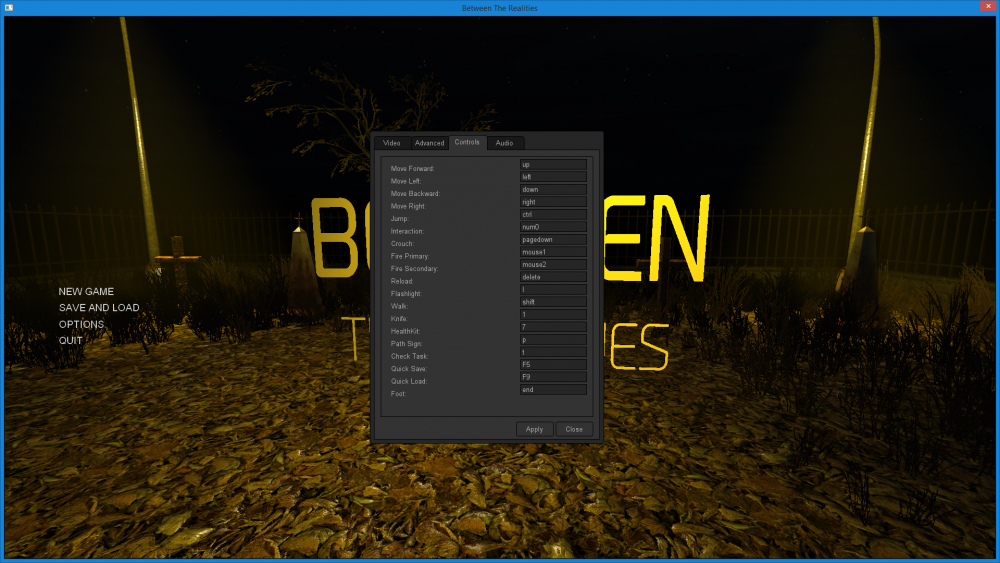
Task: Click the 'Fire Secondary:' label
Action: click(415, 268)
